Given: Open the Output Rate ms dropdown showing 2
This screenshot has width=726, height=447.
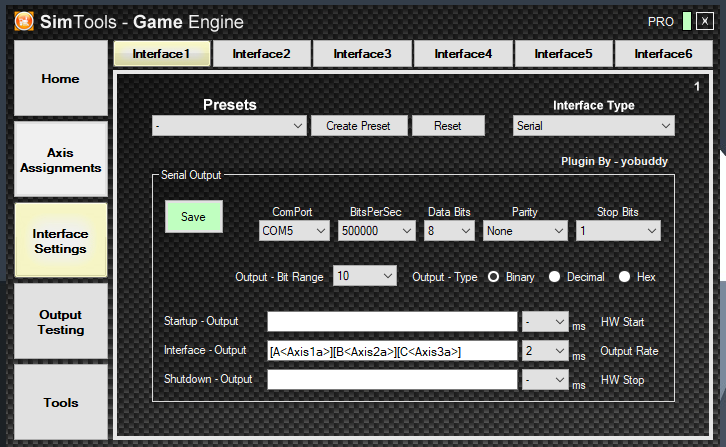Looking at the screenshot, I should coord(545,351).
